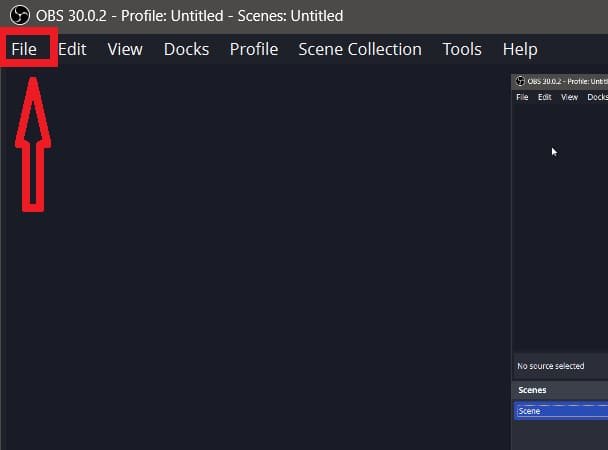Select the 'Scene' item in Scenes list
Viewport: 608px width, 450px height.
pos(561,411)
